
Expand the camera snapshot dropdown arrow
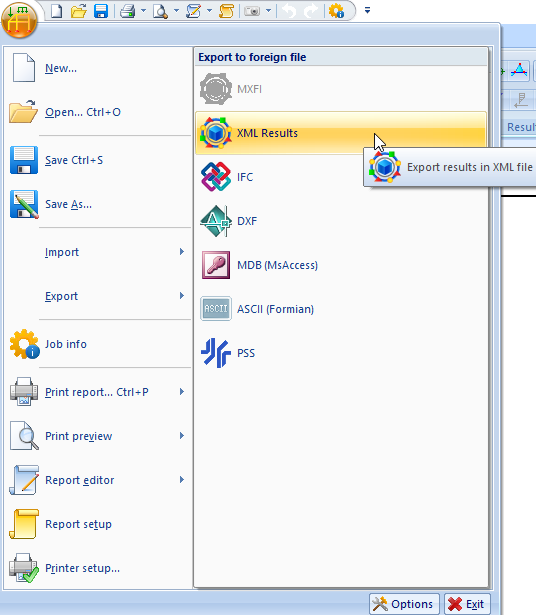pyautogui.click(x=269, y=11)
